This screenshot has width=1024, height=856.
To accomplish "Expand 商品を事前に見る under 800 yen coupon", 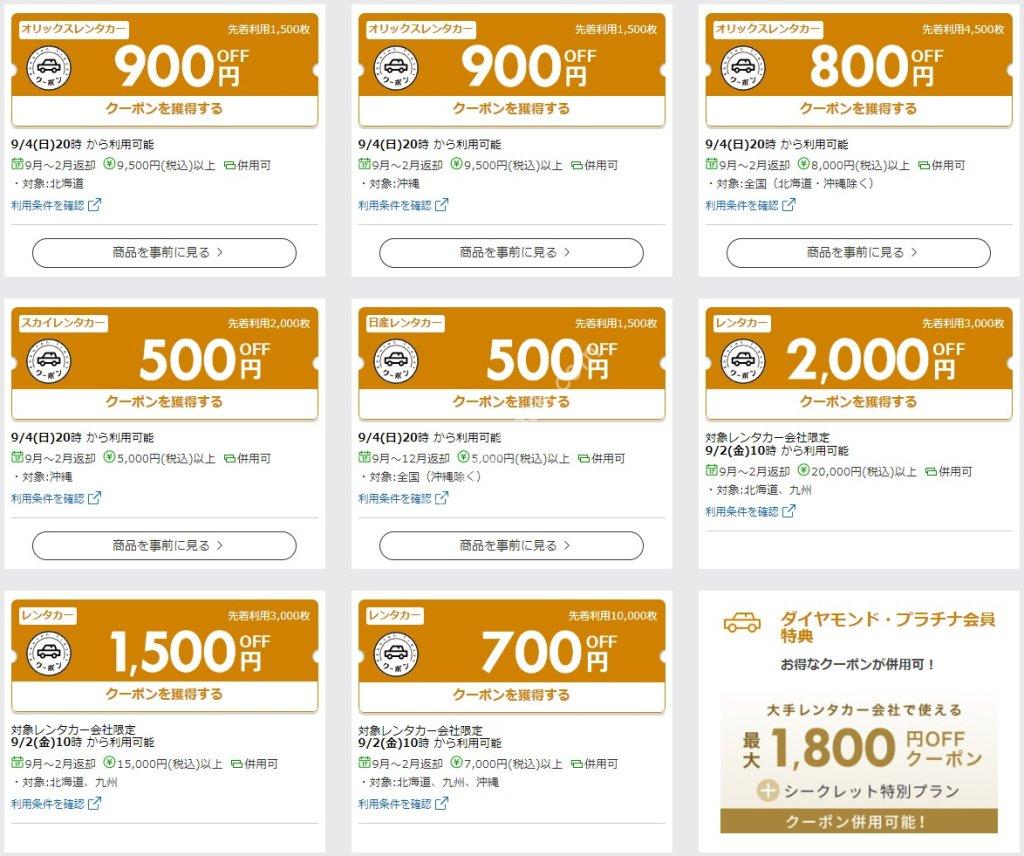I will 859,253.
